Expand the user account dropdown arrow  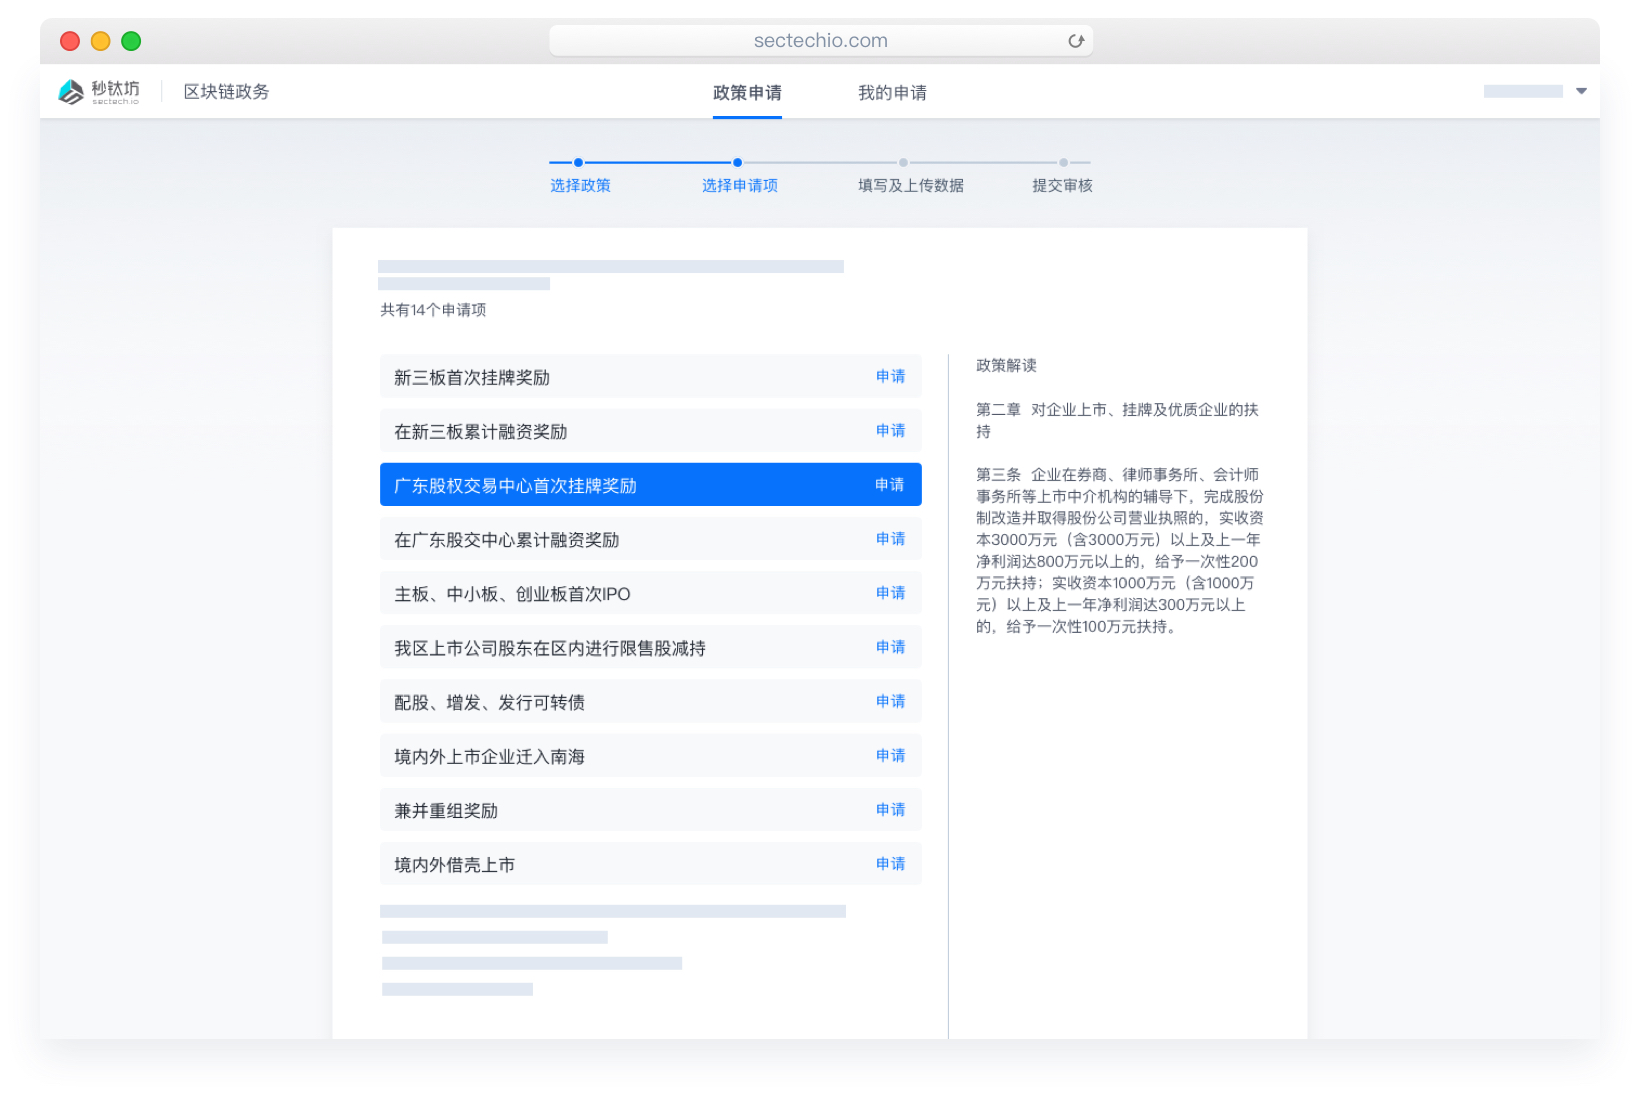pos(1581,91)
